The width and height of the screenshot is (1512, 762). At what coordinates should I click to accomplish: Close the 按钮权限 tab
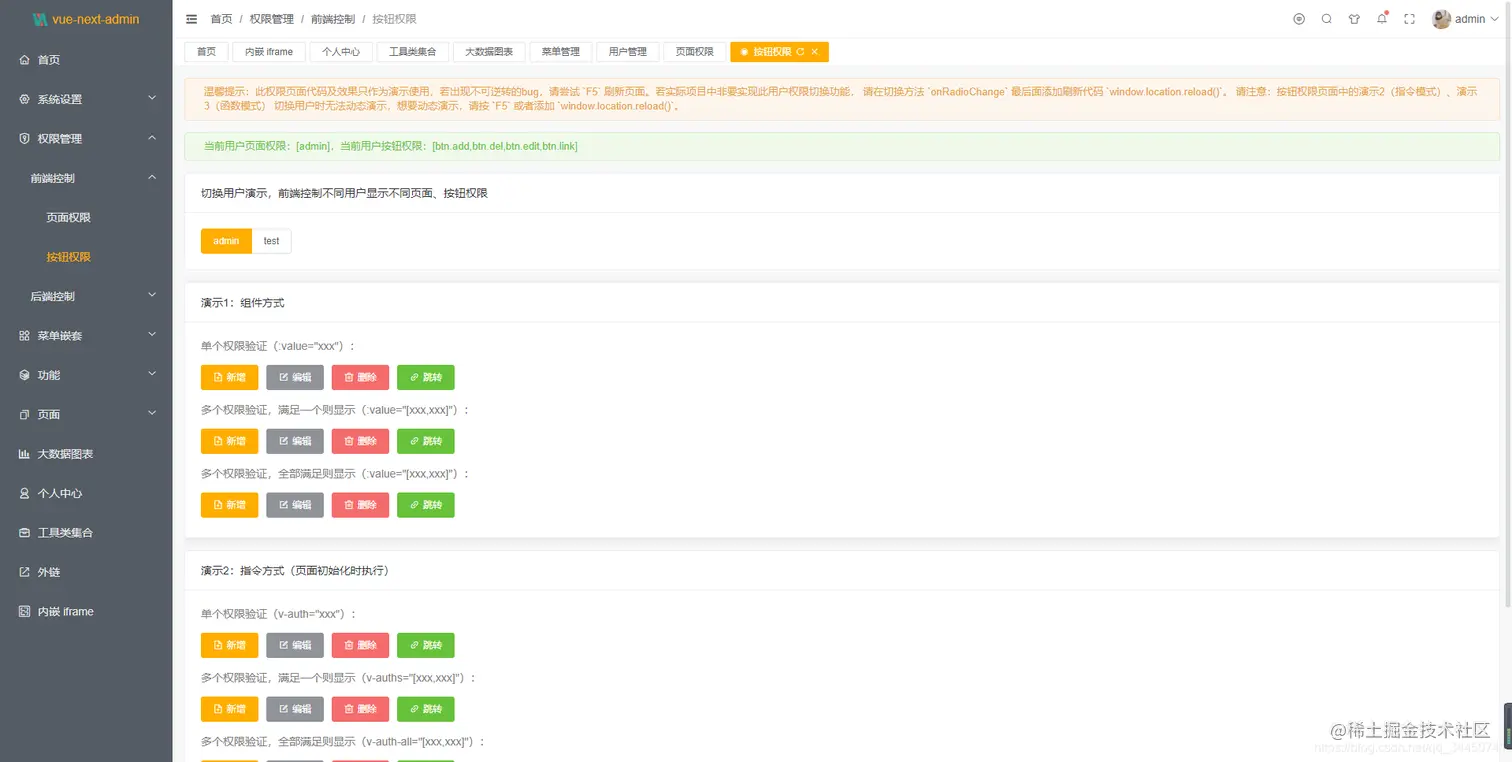click(815, 52)
